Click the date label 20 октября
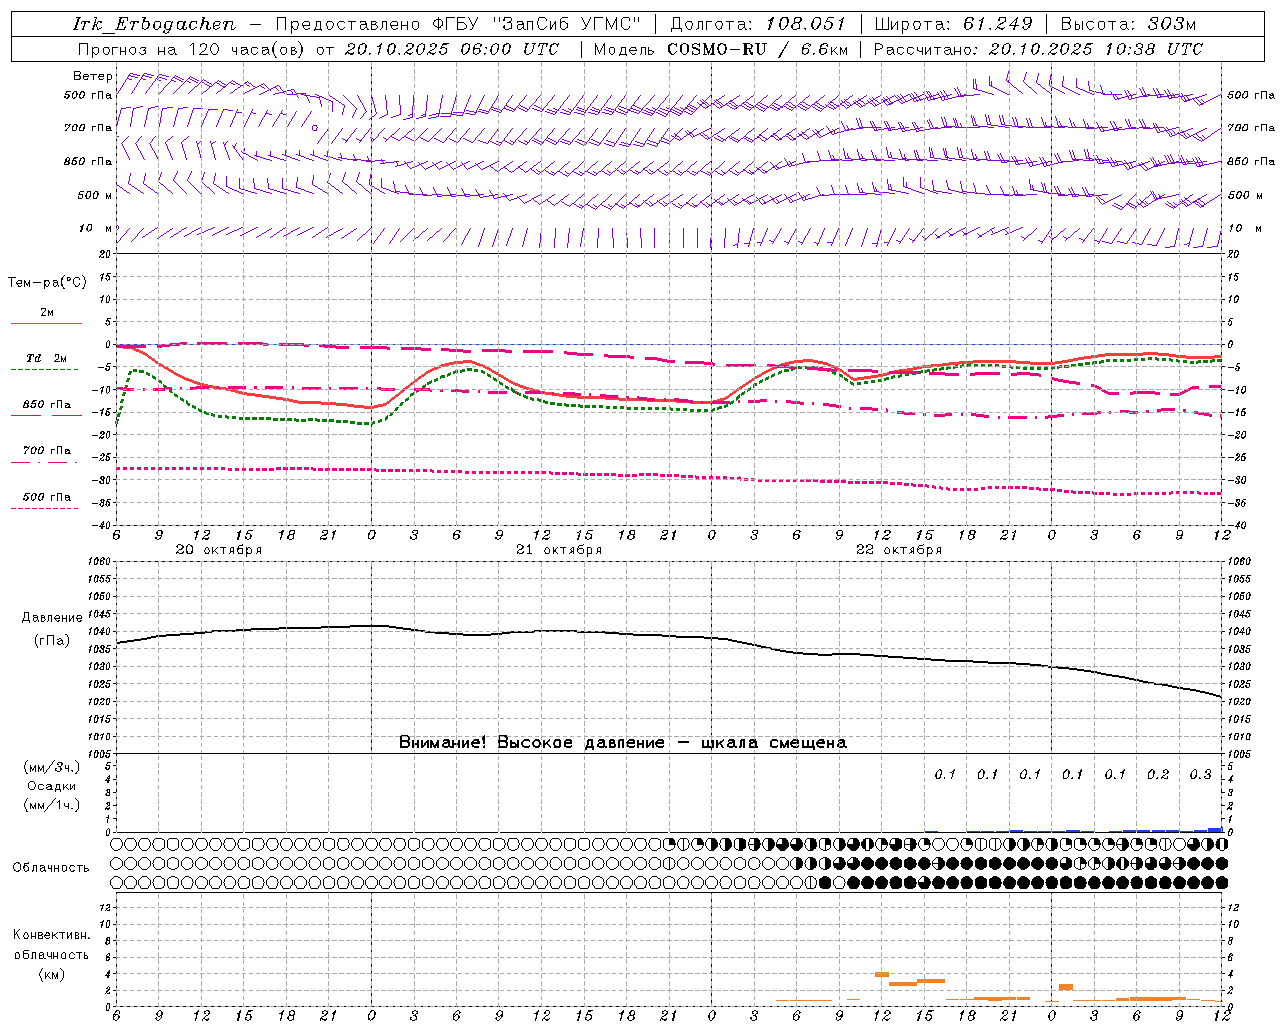The width and height of the screenshot is (1280, 1024). [219, 550]
